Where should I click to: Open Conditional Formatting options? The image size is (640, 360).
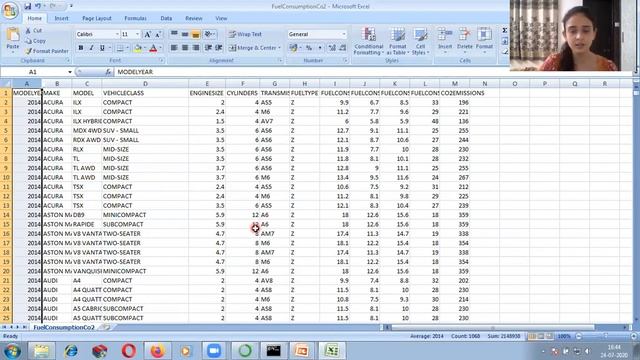tap(369, 41)
